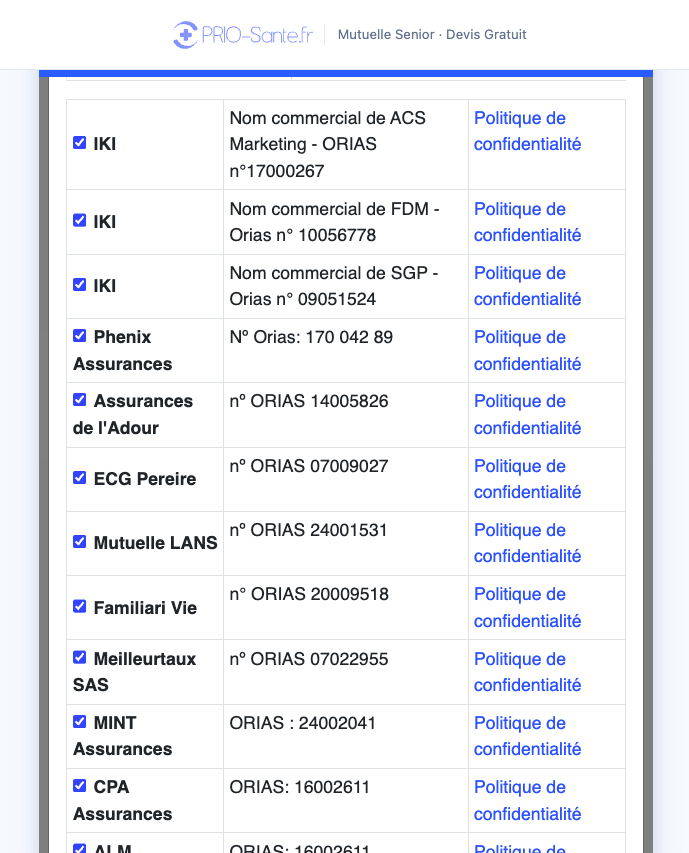Click the first 'n° ORIAS 07009027' cell
The height and width of the screenshot is (853, 689).
346,479
